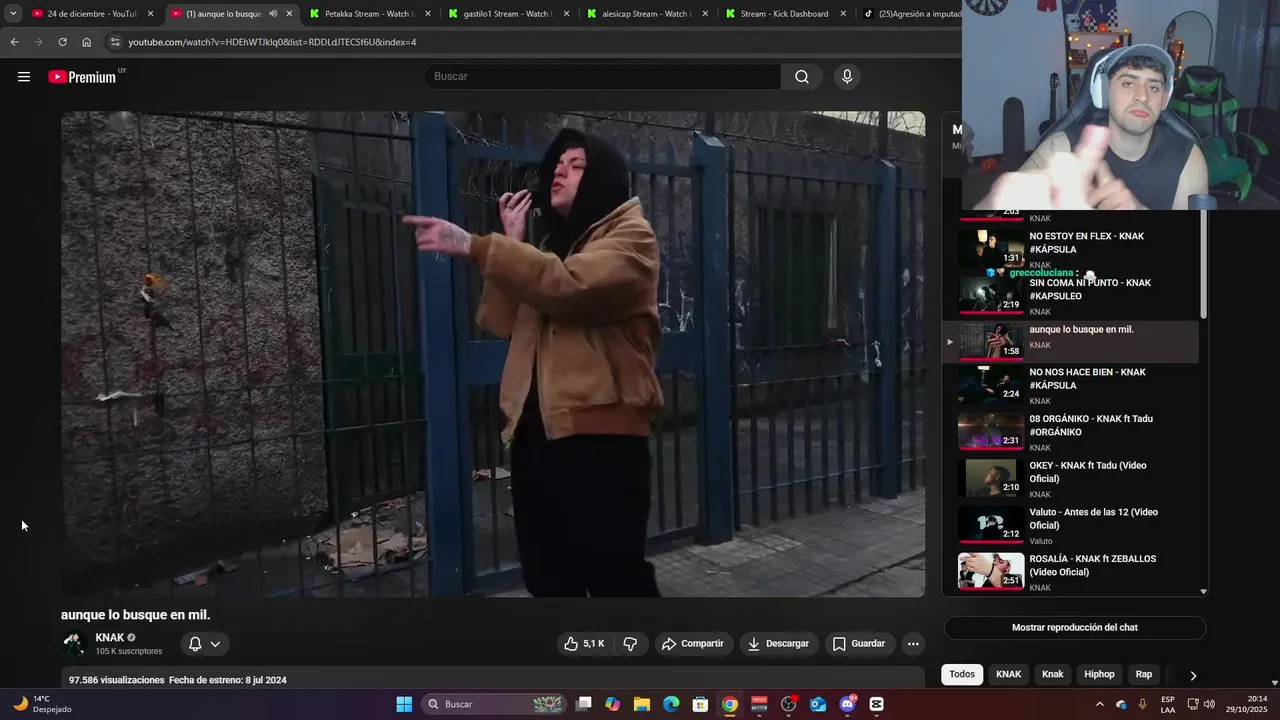Open KNAK channel avatar below the video

73,643
